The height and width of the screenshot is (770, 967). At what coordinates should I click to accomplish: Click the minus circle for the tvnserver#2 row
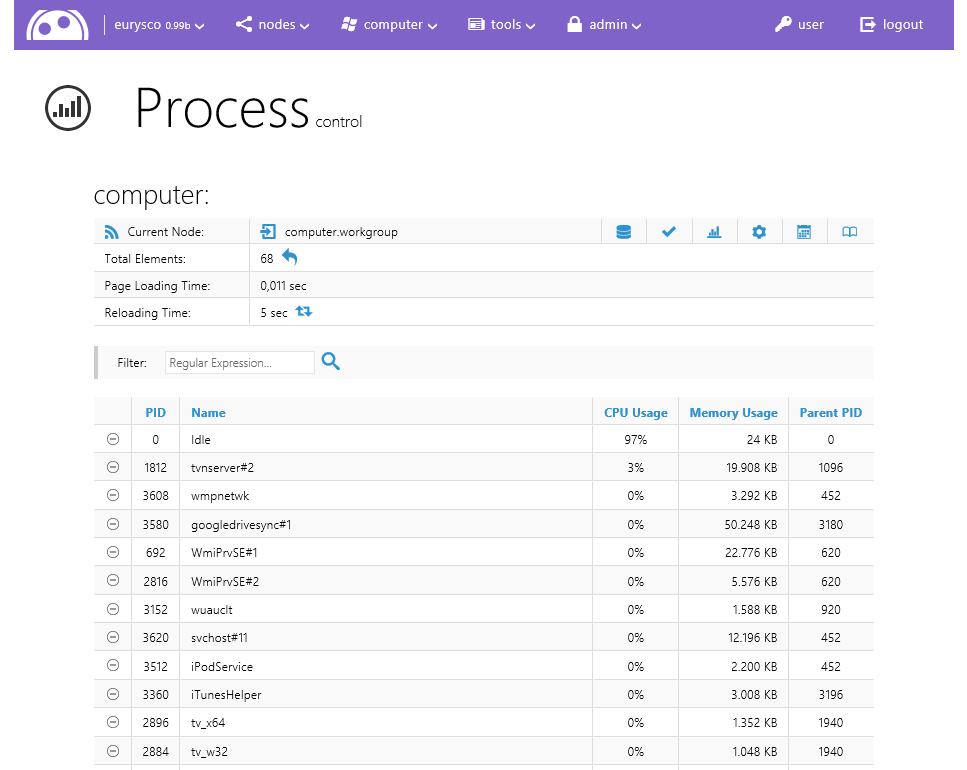(113, 467)
